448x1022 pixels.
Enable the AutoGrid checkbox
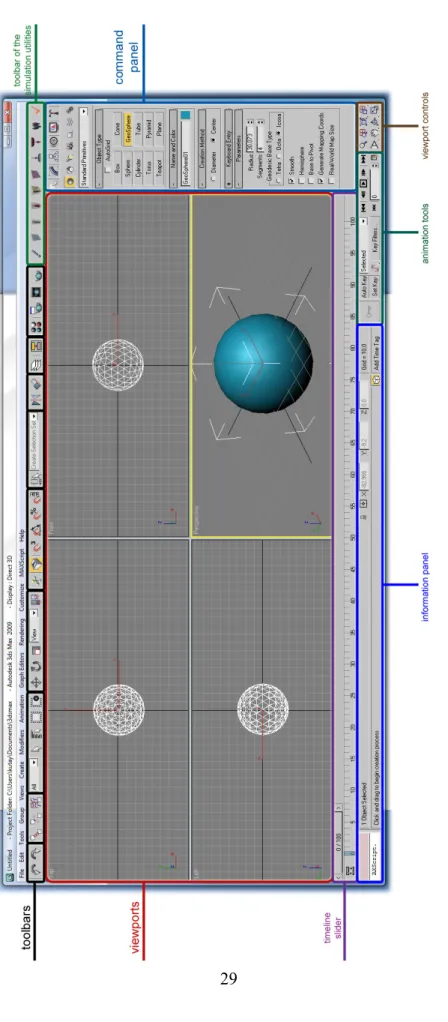click(x=108, y=169)
